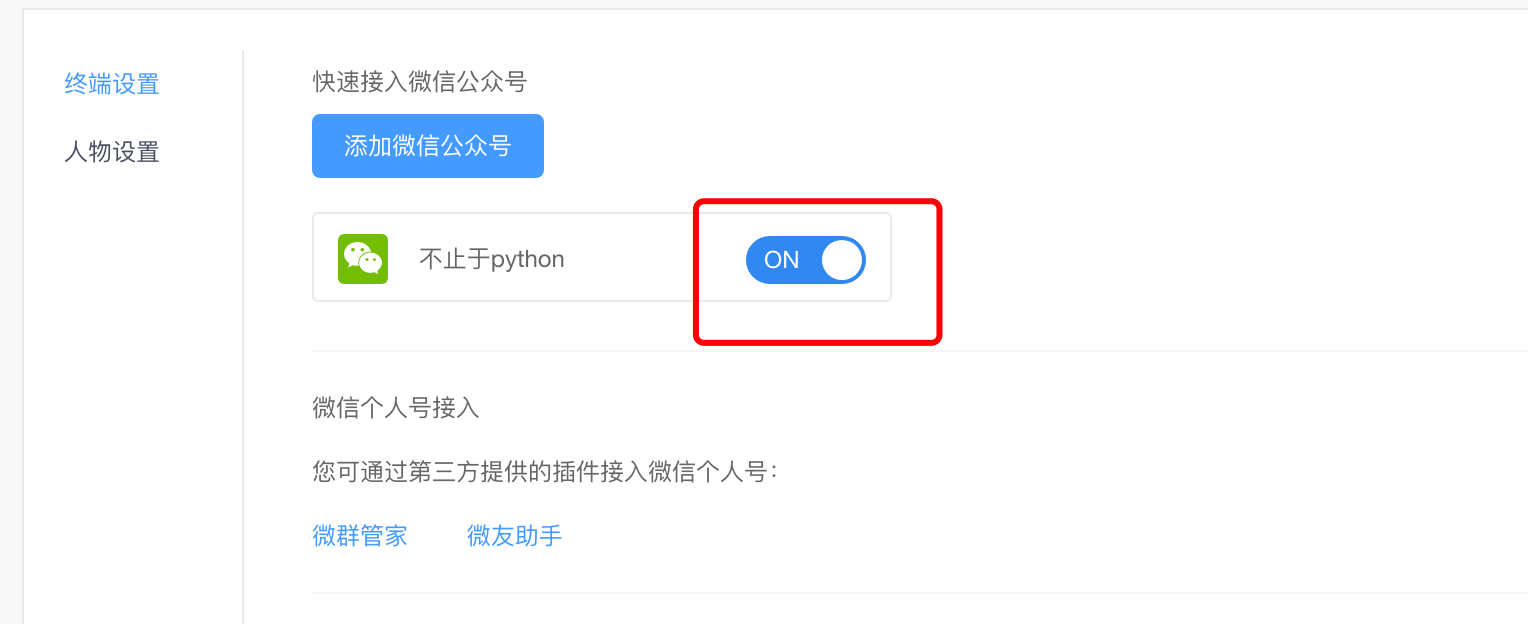Select the 不止于python account name
The image size is (1528, 624).
tap(492, 260)
